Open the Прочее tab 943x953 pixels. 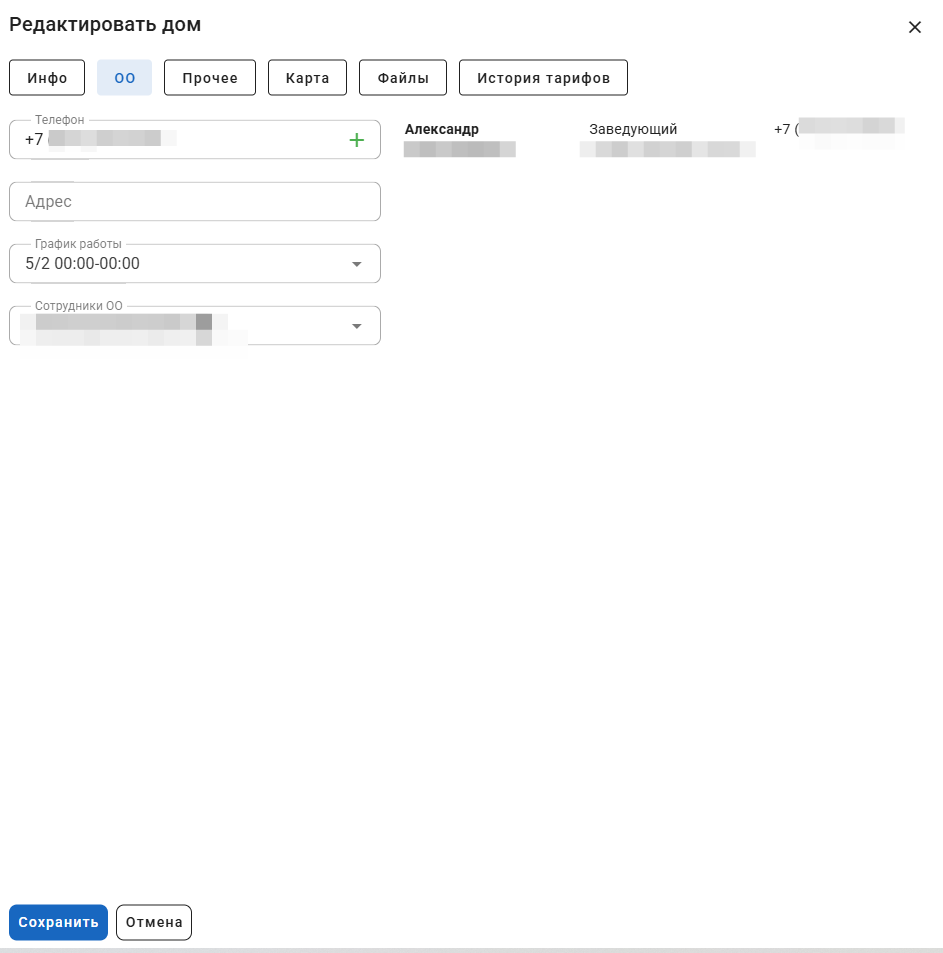pyautogui.click(x=210, y=78)
